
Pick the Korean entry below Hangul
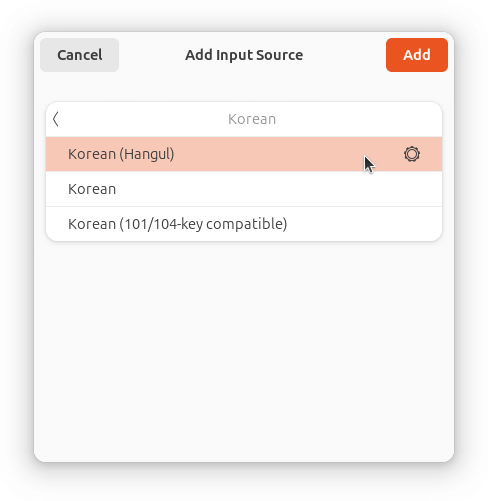(244, 189)
